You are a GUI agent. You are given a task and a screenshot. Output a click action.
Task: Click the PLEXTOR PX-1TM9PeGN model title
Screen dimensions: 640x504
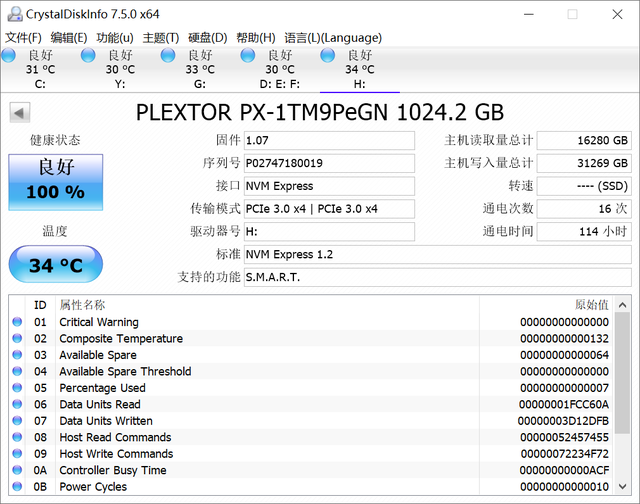320,112
